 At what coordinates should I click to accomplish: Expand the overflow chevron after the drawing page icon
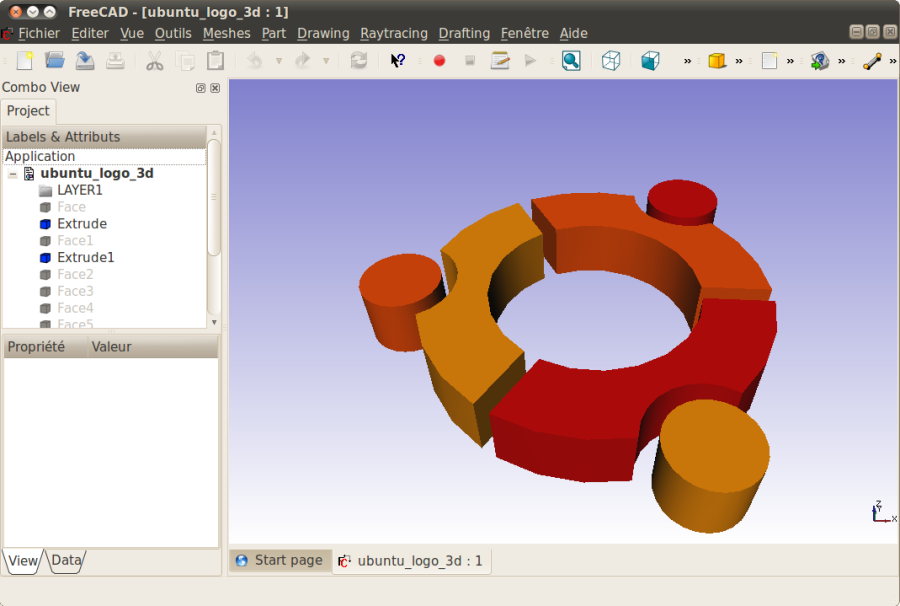(x=790, y=61)
